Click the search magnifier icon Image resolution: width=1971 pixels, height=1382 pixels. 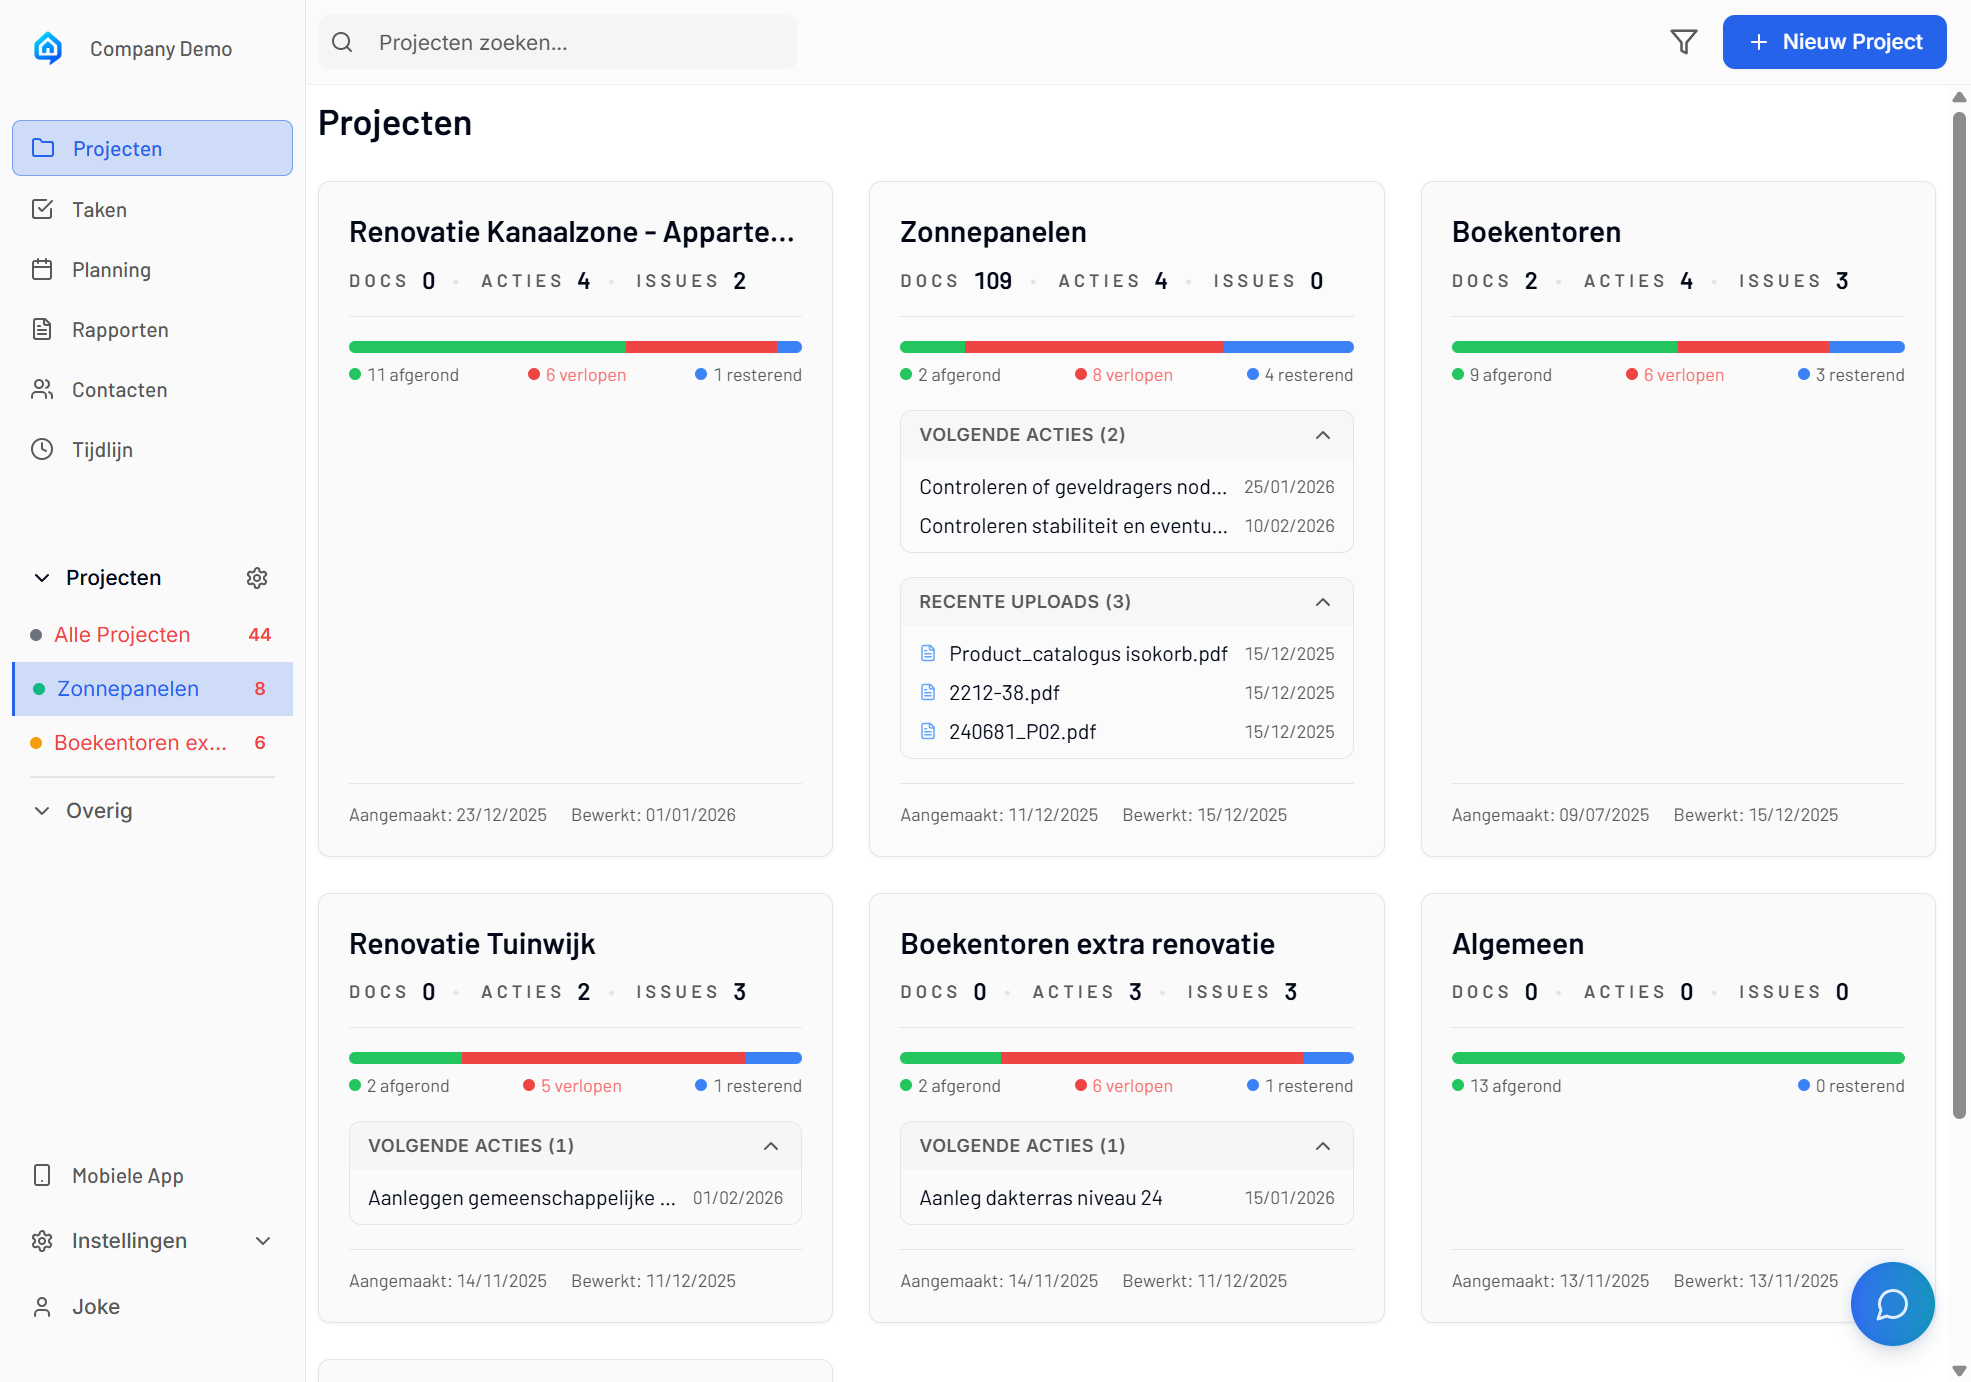pyautogui.click(x=342, y=42)
